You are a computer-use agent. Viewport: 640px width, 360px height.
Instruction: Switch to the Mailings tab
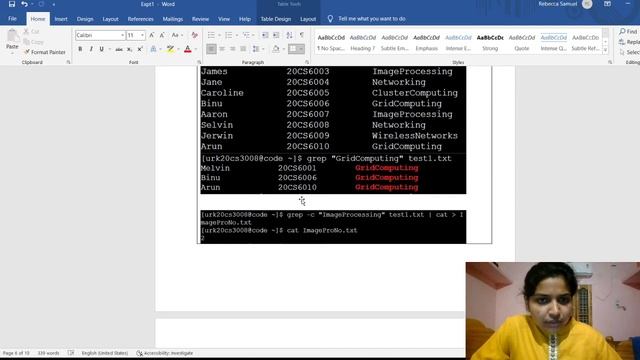click(173, 19)
